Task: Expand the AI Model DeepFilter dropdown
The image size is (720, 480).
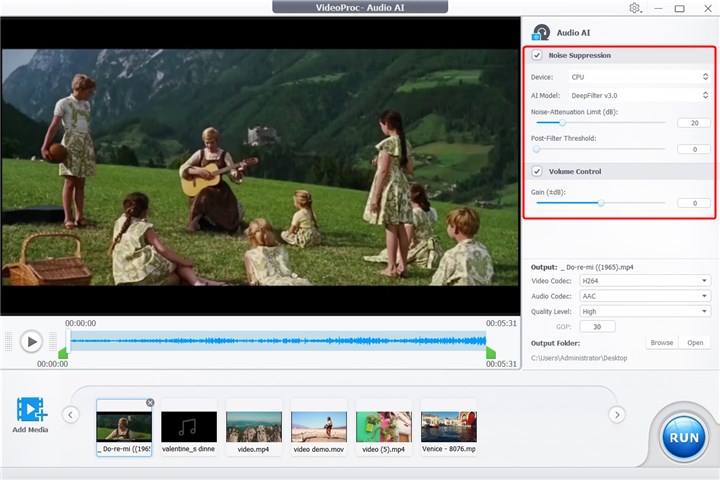Action: [x=638, y=95]
